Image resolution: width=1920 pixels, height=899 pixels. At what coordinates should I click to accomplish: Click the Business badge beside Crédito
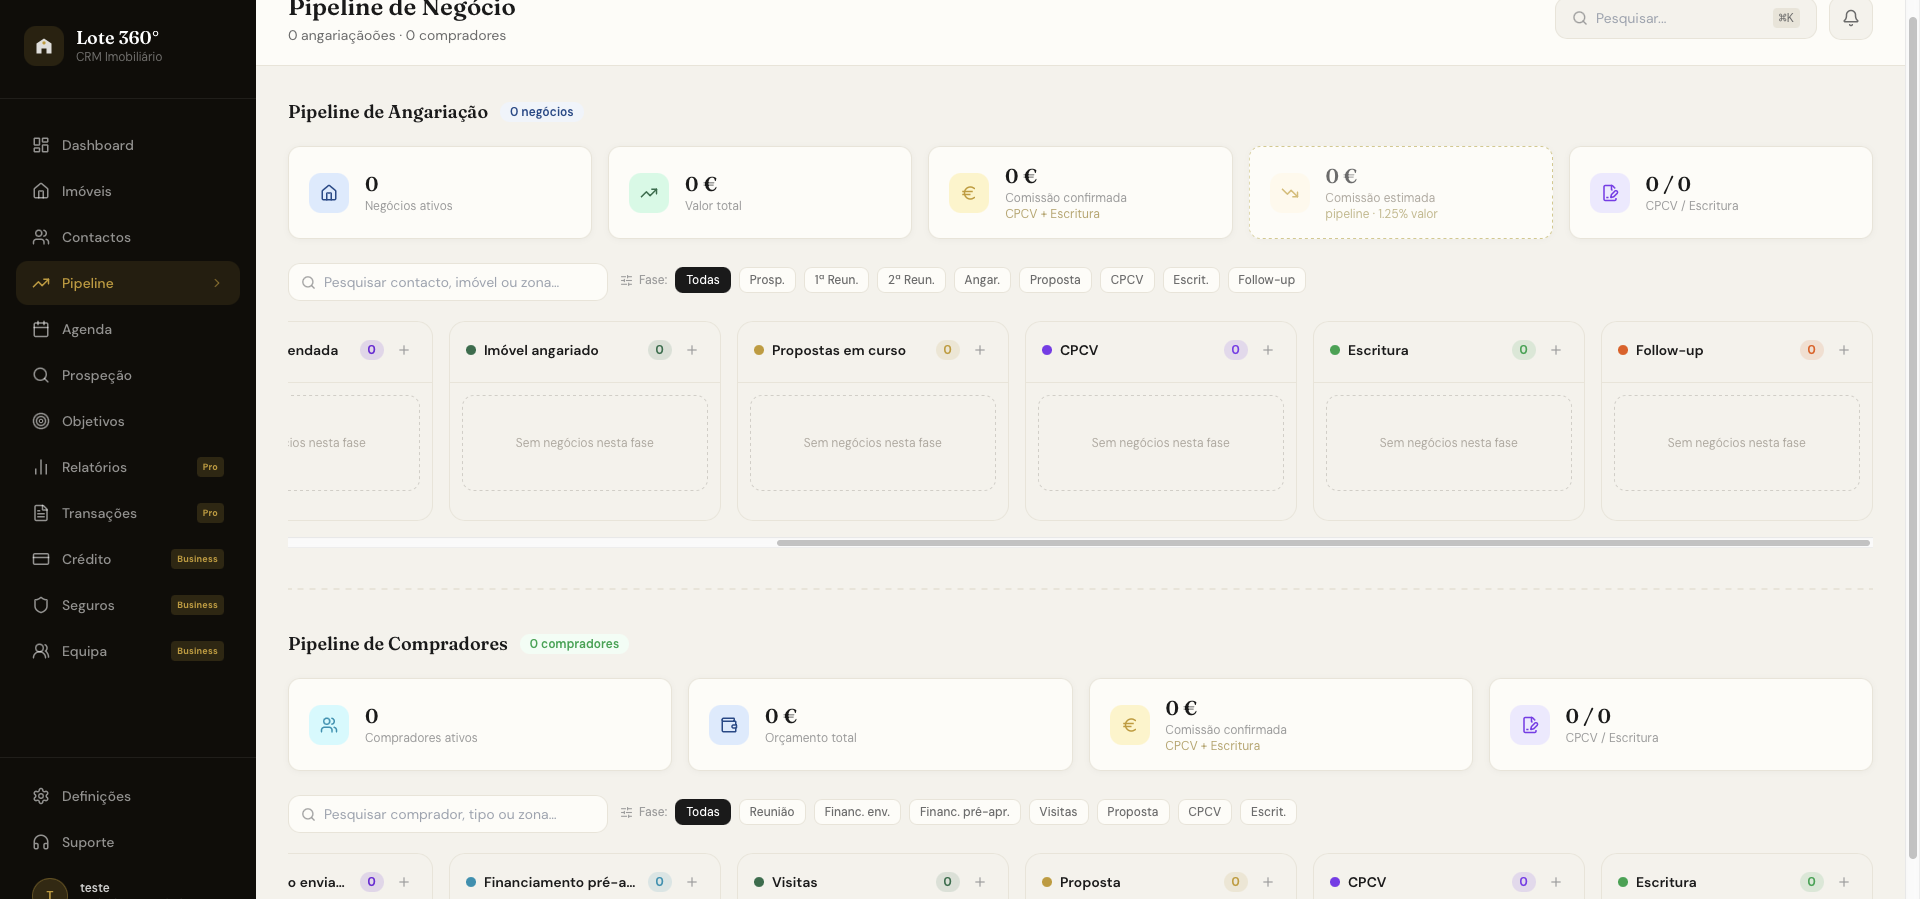pyautogui.click(x=197, y=559)
